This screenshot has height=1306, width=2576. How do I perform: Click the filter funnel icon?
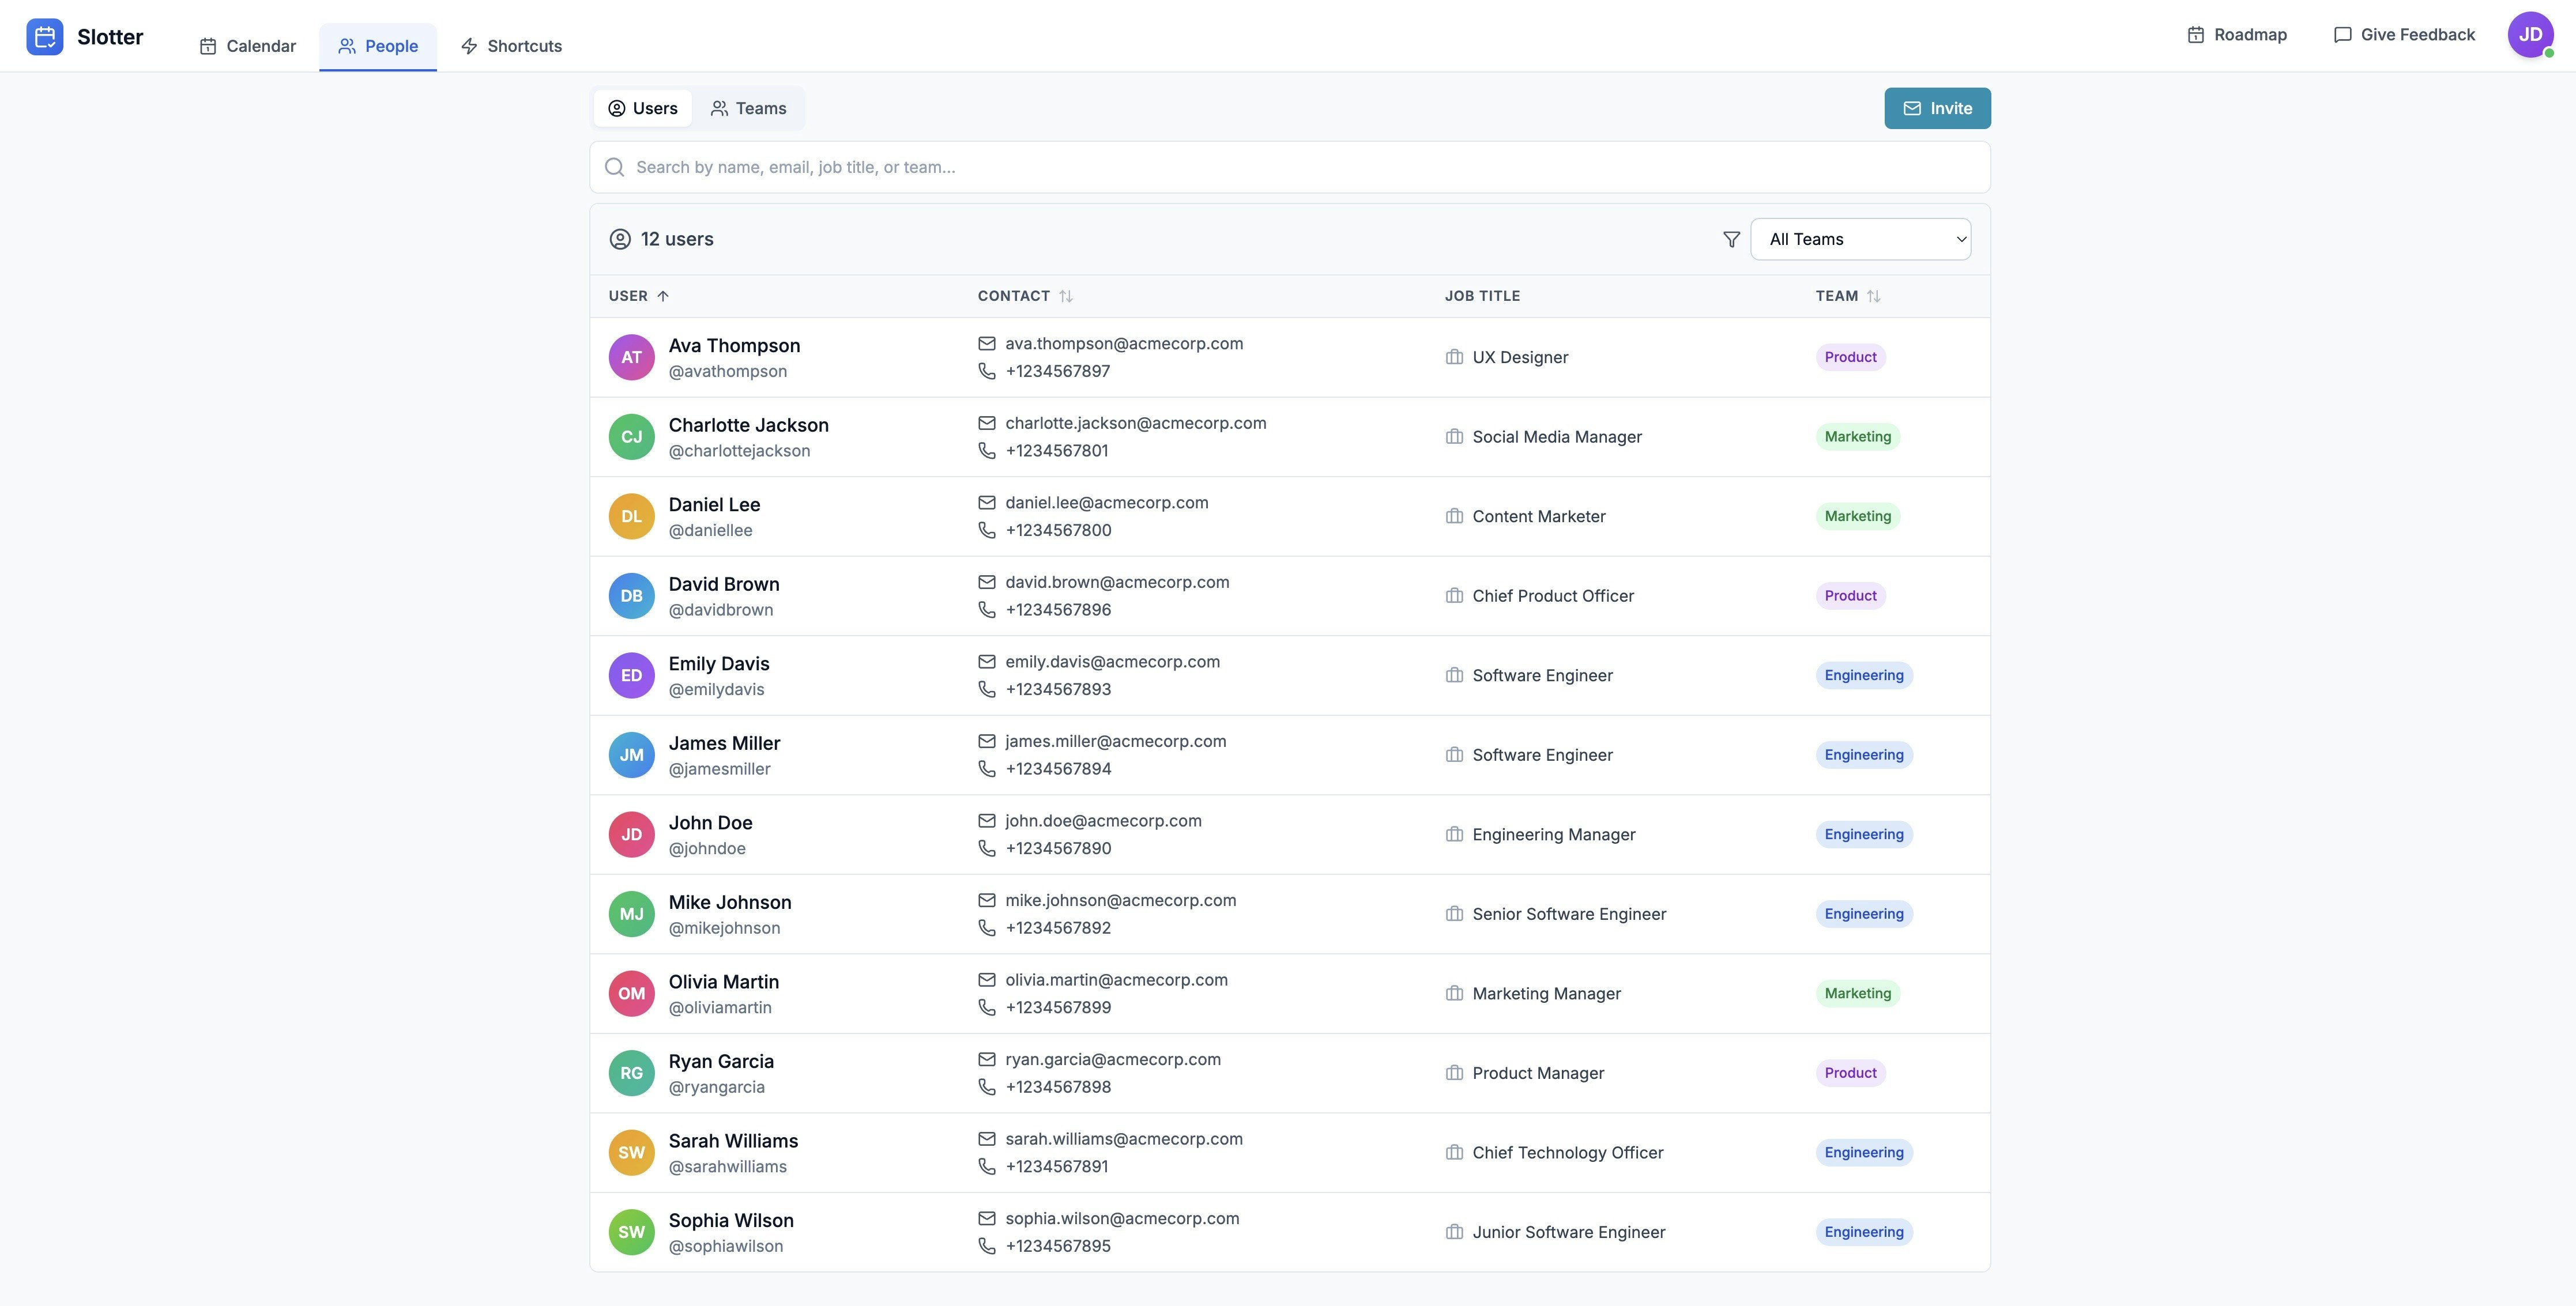[1731, 239]
